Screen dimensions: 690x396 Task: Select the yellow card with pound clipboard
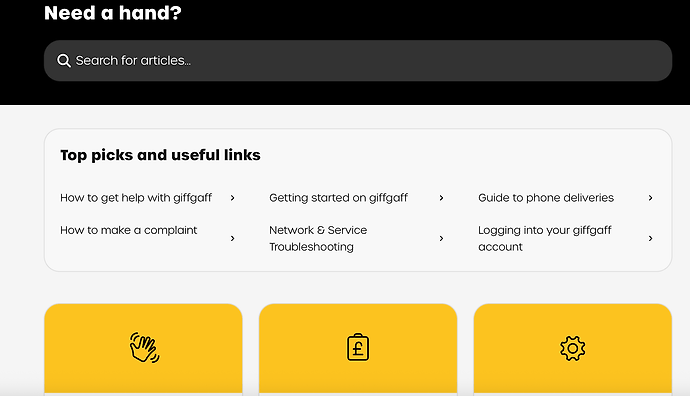[358, 349]
